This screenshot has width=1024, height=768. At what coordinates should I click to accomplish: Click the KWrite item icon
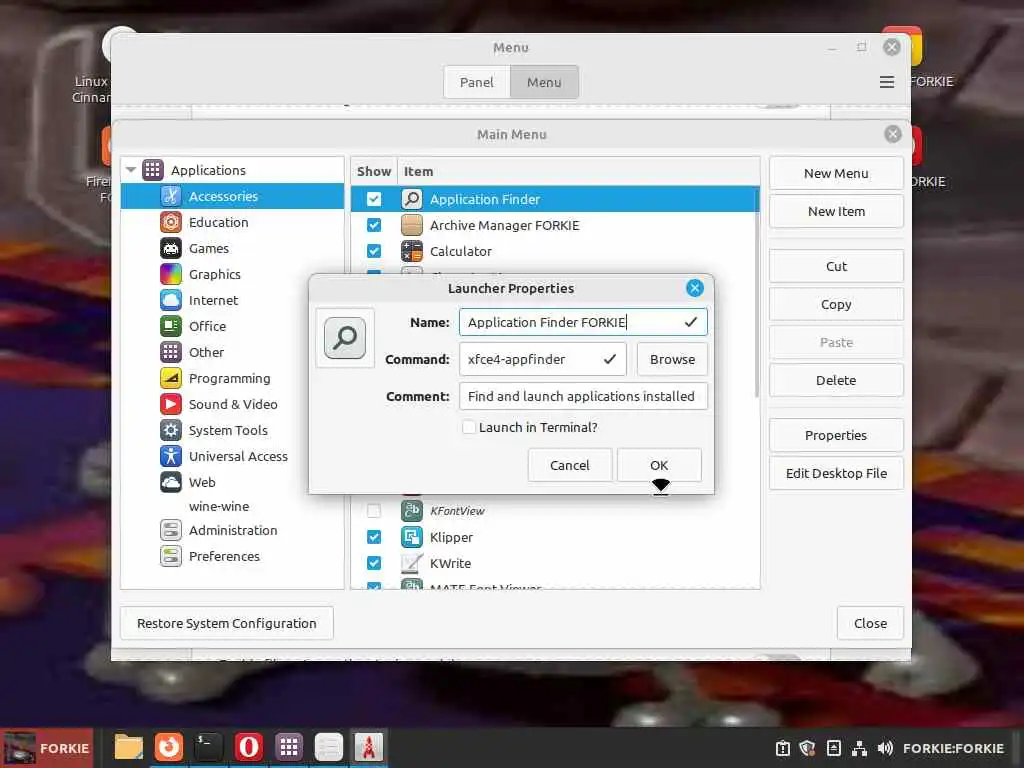tap(411, 563)
